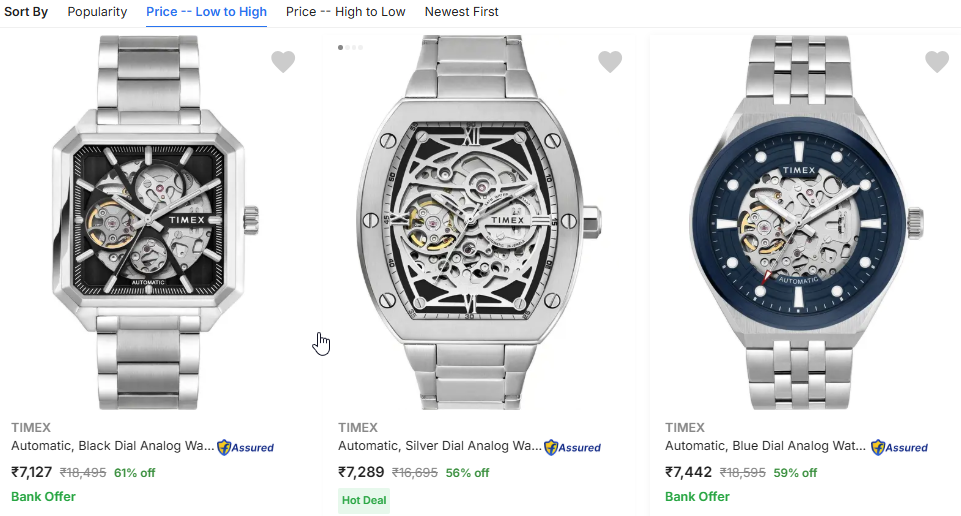Image resolution: width=961 pixels, height=516 pixels.
Task: Wishlist the silver dial Timex watch
Action: pyautogui.click(x=610, y=62)
